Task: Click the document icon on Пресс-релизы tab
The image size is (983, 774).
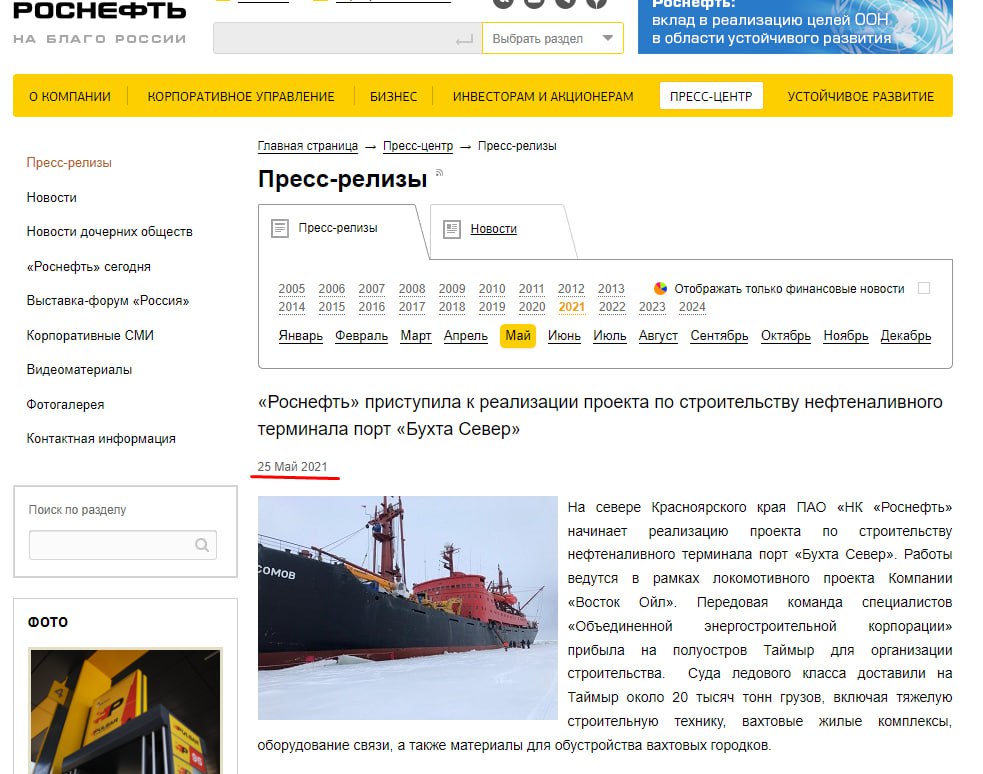Action: 280,228
